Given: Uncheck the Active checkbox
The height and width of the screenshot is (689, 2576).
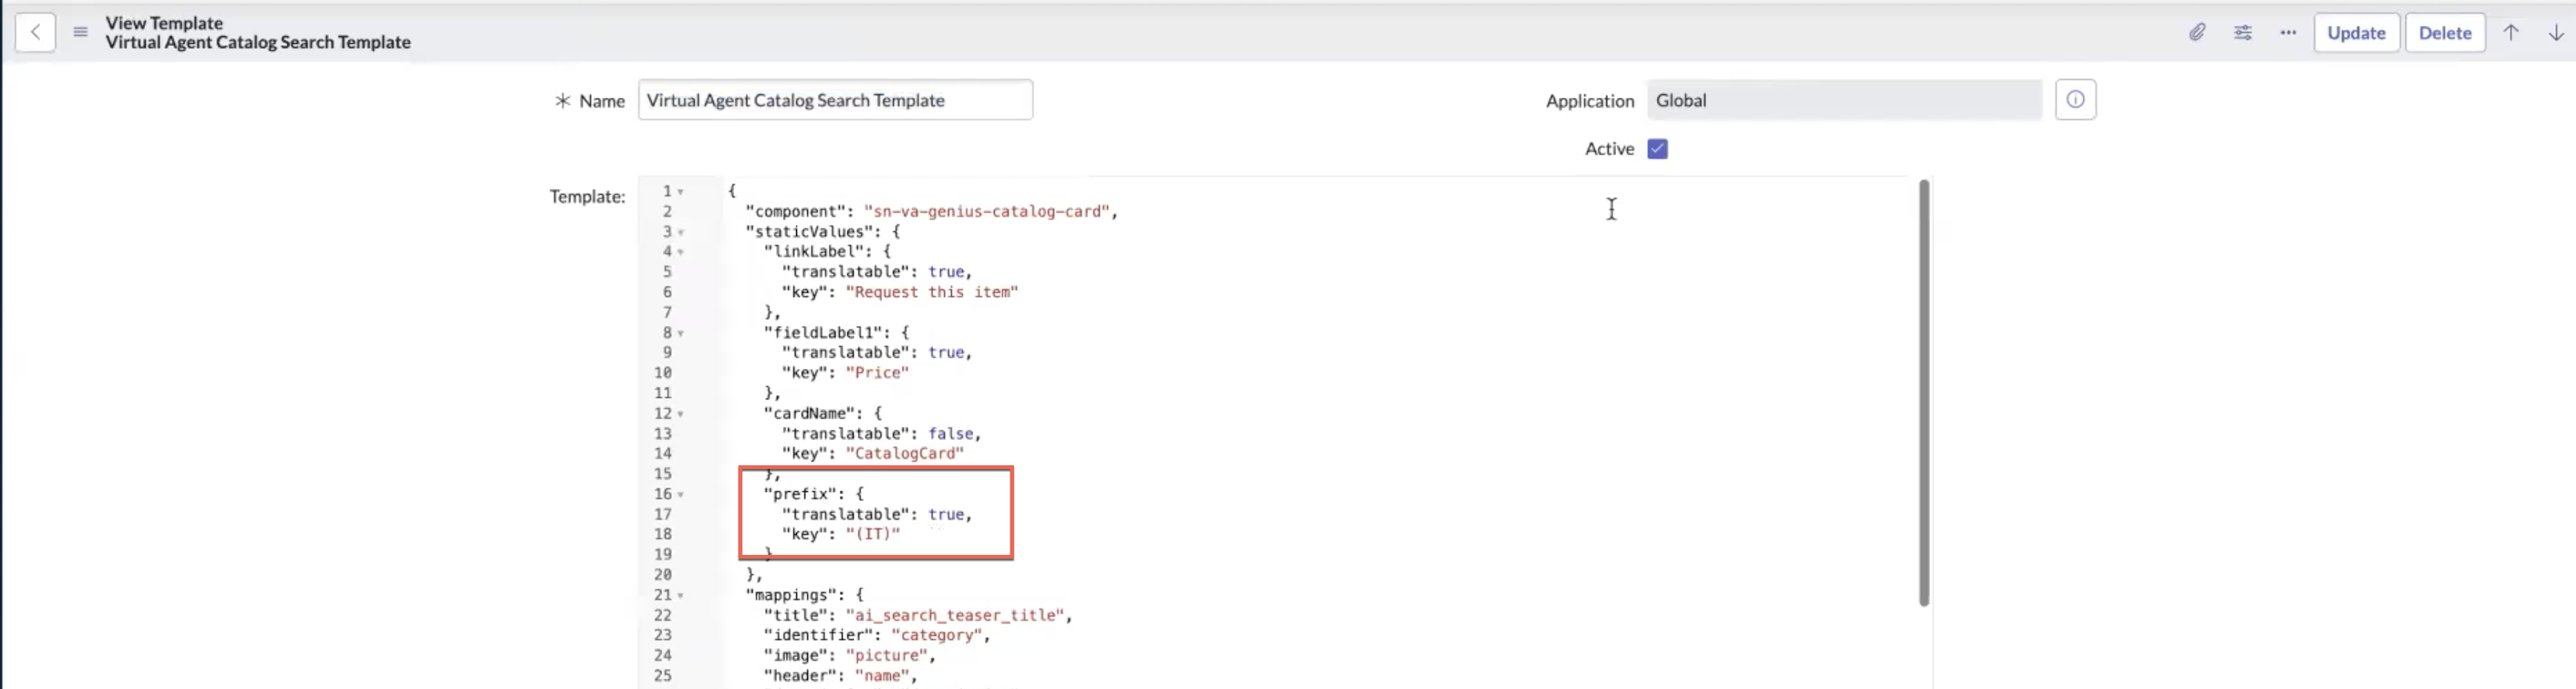Looking at the screenshot, I should [x=1657, y=149].
